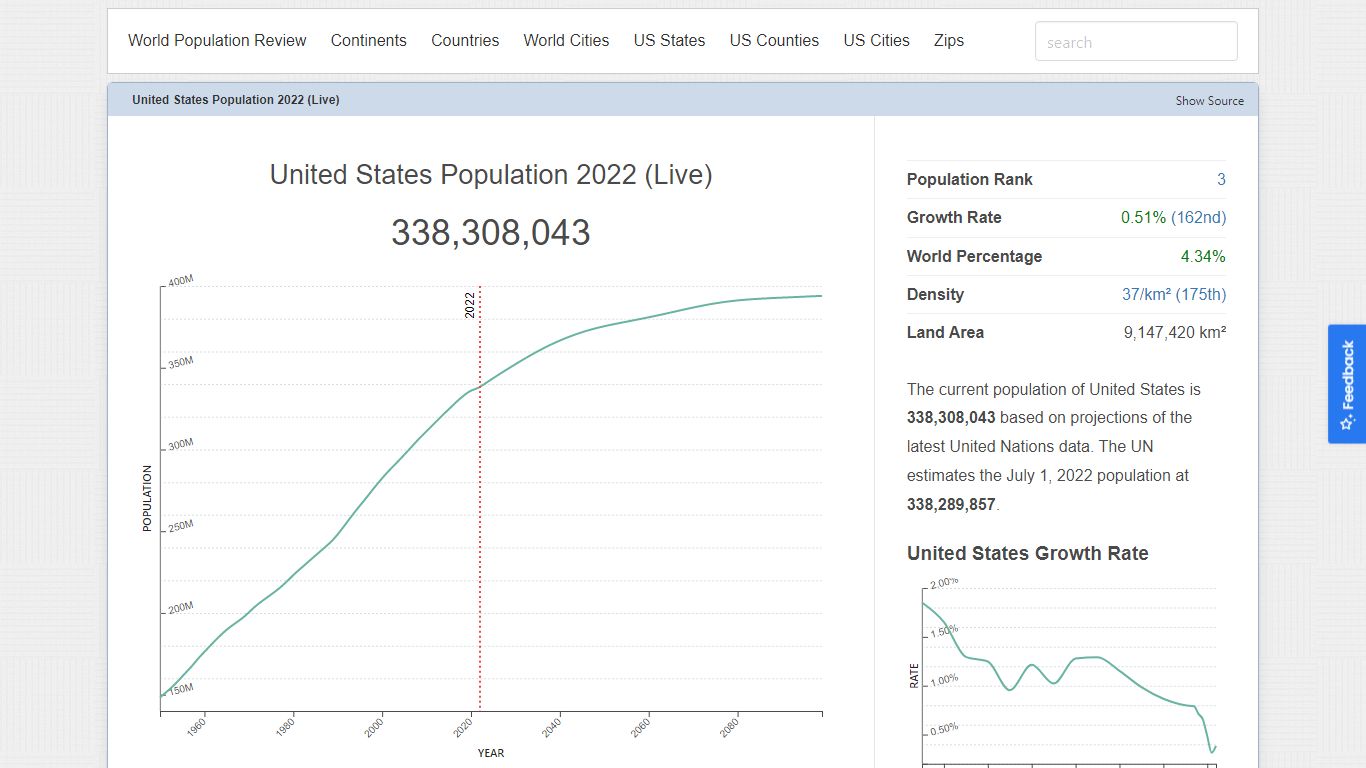Open the Continents menu item
This screenshot has height=768, width=1366.
369,41
